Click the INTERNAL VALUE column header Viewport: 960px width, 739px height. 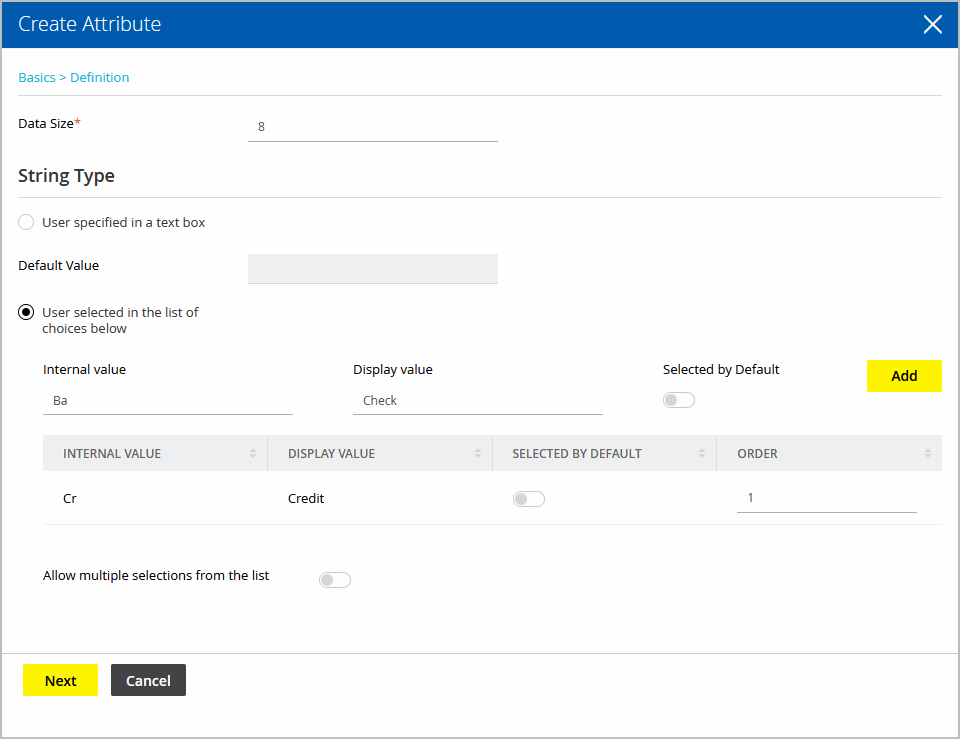coord(155,453)
